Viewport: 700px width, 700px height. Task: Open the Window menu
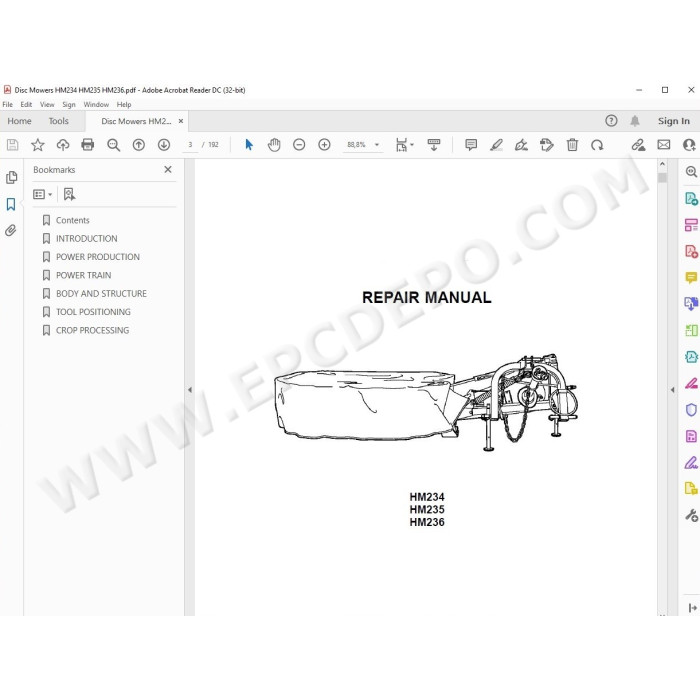click(x=96, y=104)
